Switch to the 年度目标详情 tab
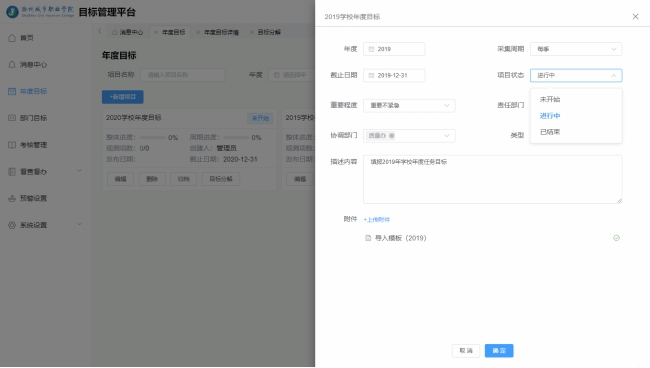 click(x=221, y=32)
